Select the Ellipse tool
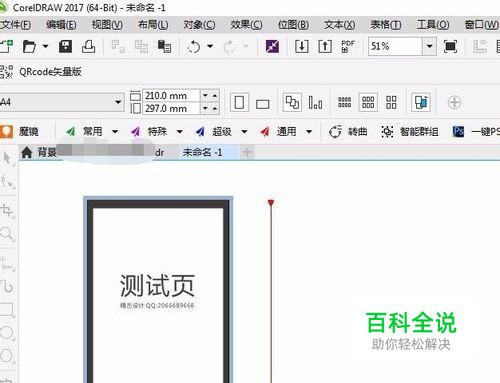Image resolution: width=500 pixels, height=383 pixels. pyautogui.click(x=7, y=332)
